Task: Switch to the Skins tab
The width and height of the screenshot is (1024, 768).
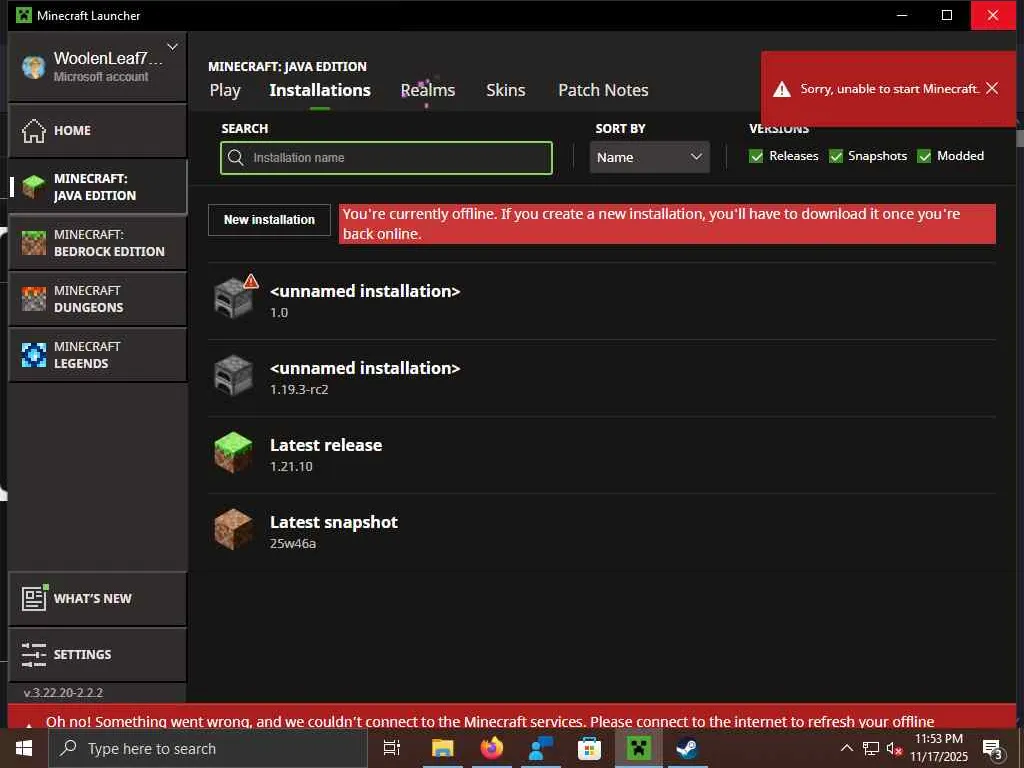Action: coord(505,90)
